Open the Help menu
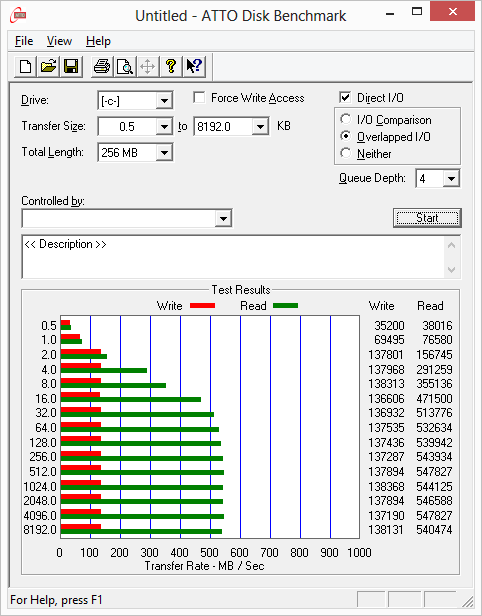Image resolution: width=482 pixels, height=616 pixels. click(x=98, y=41)
